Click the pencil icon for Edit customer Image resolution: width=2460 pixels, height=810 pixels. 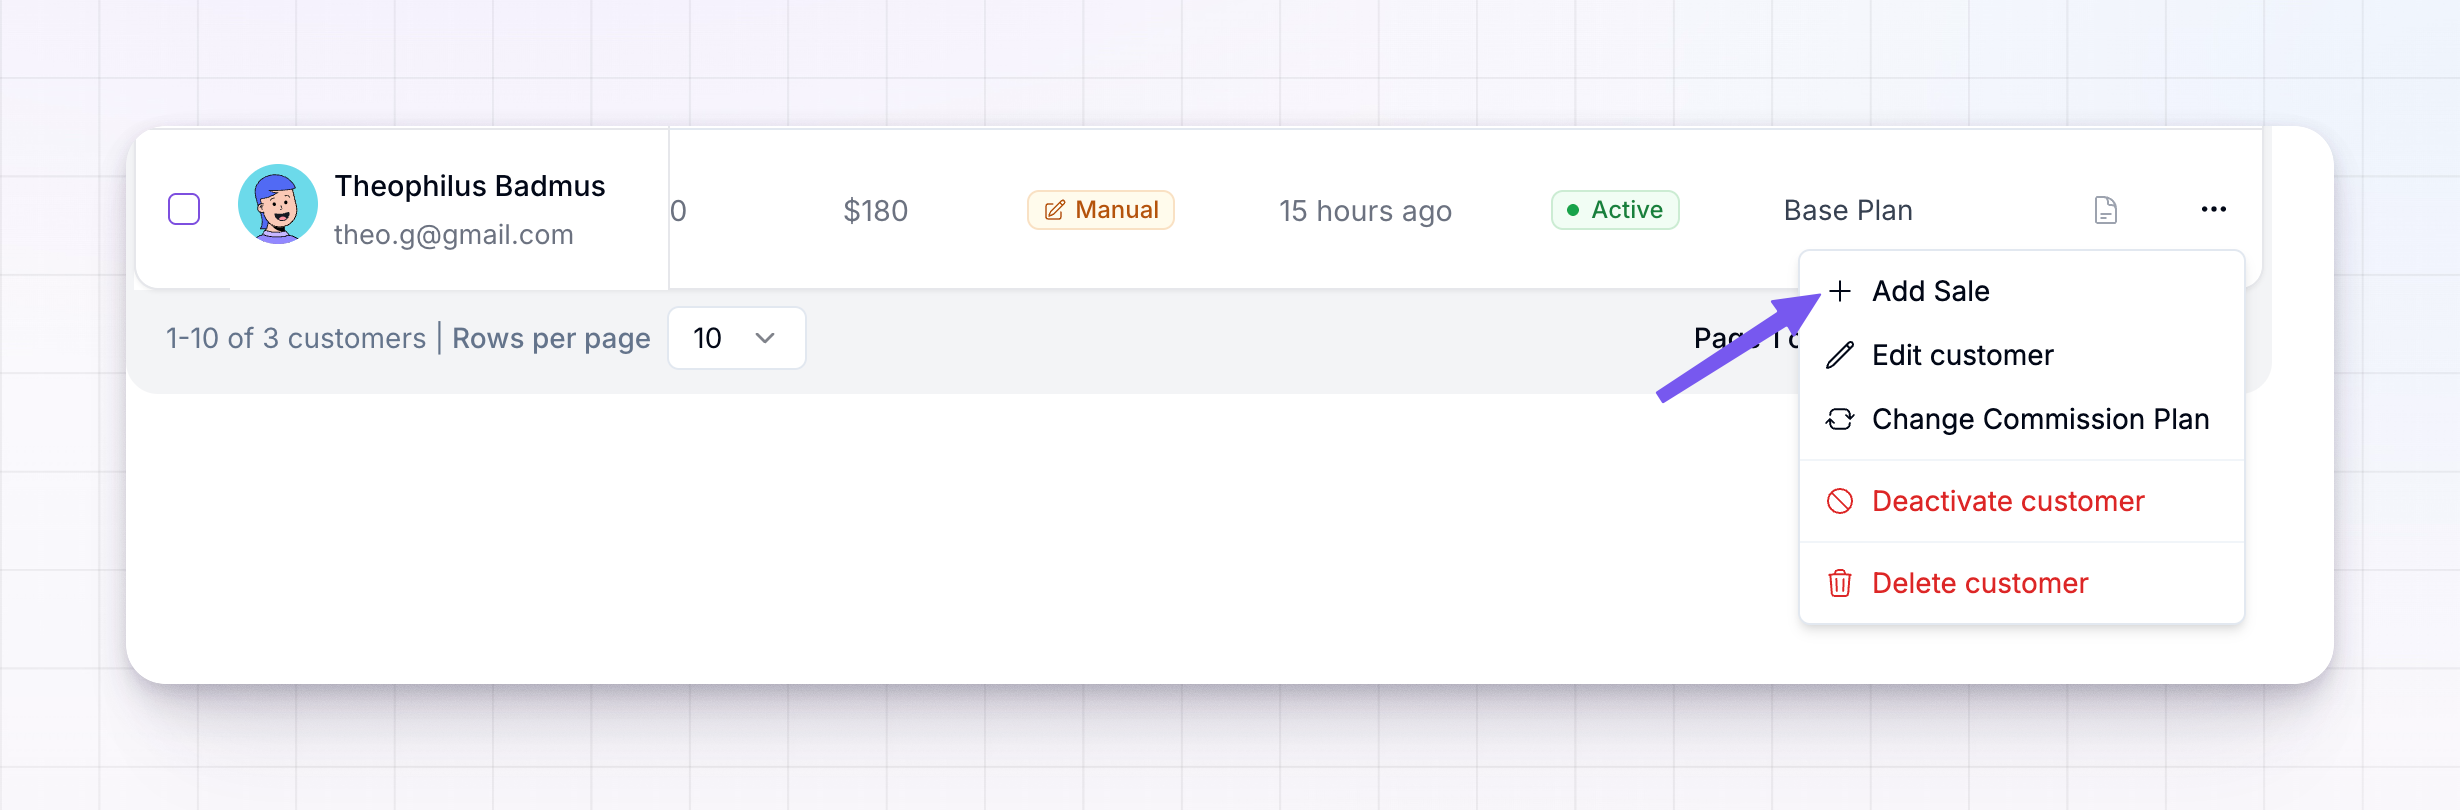(x=1840, y=355)
